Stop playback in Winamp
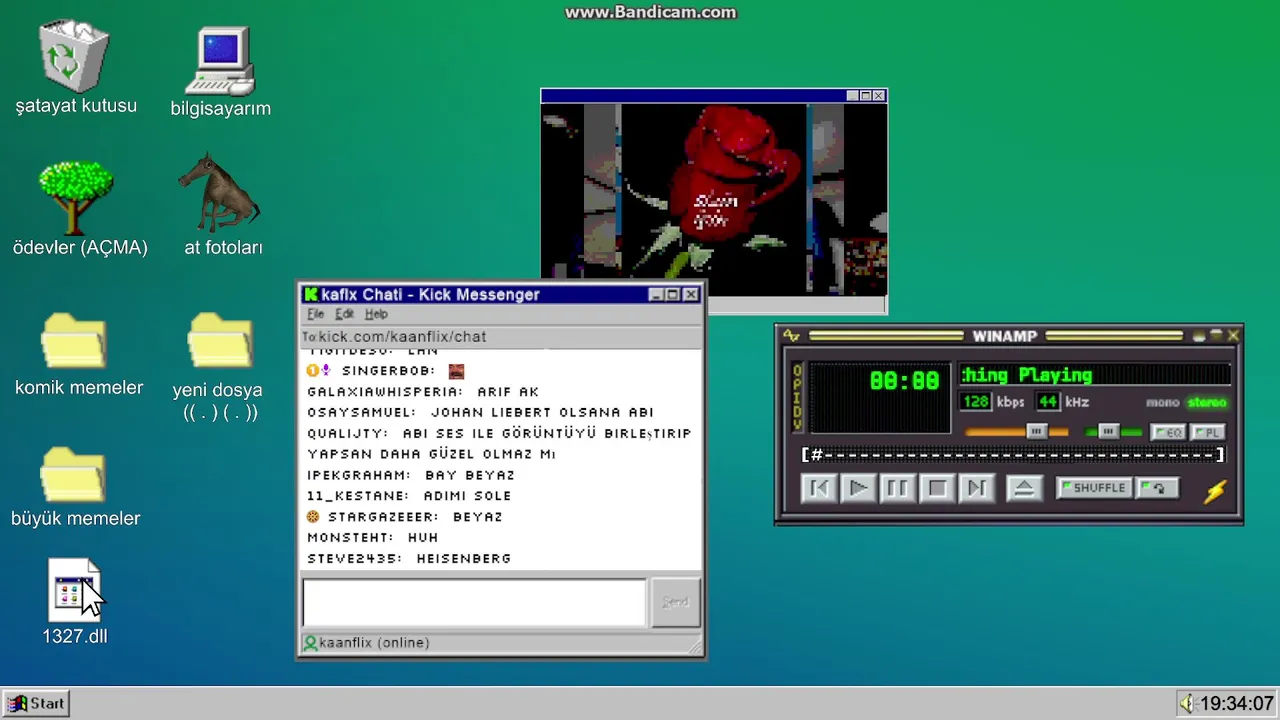Screen dimensions: 1280x720 937,488
